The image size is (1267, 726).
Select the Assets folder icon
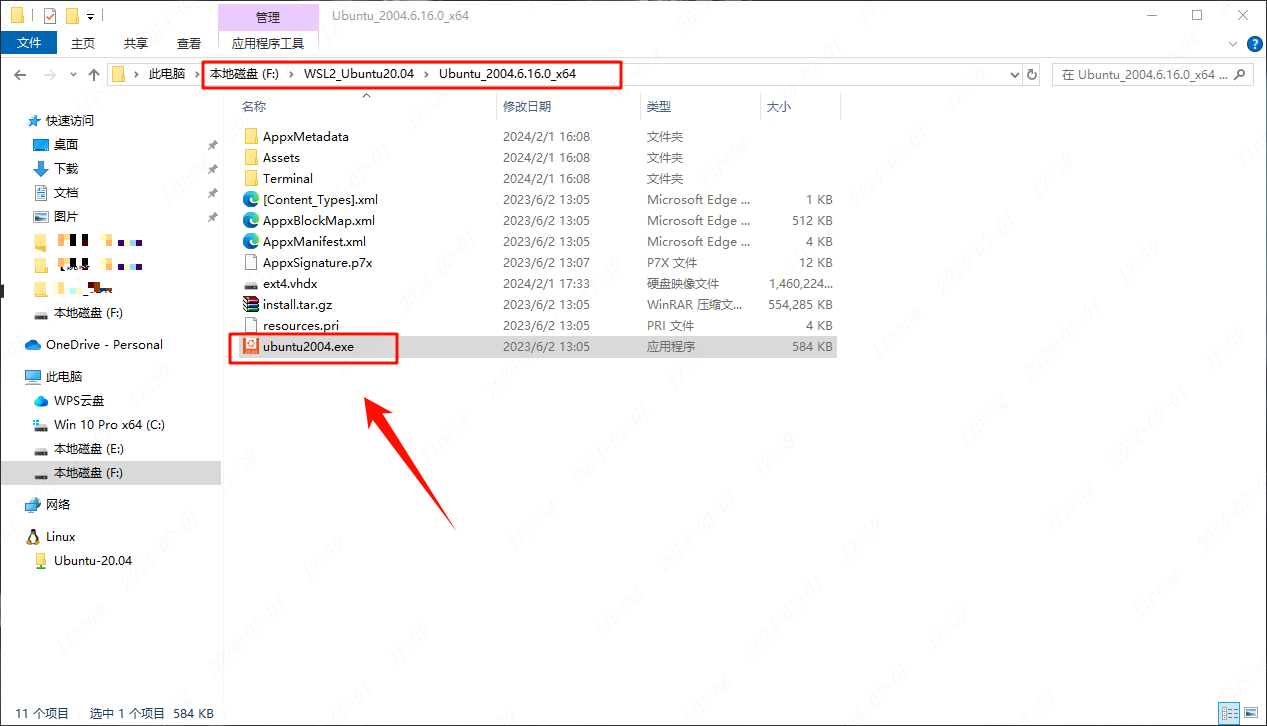pos(251,157)
